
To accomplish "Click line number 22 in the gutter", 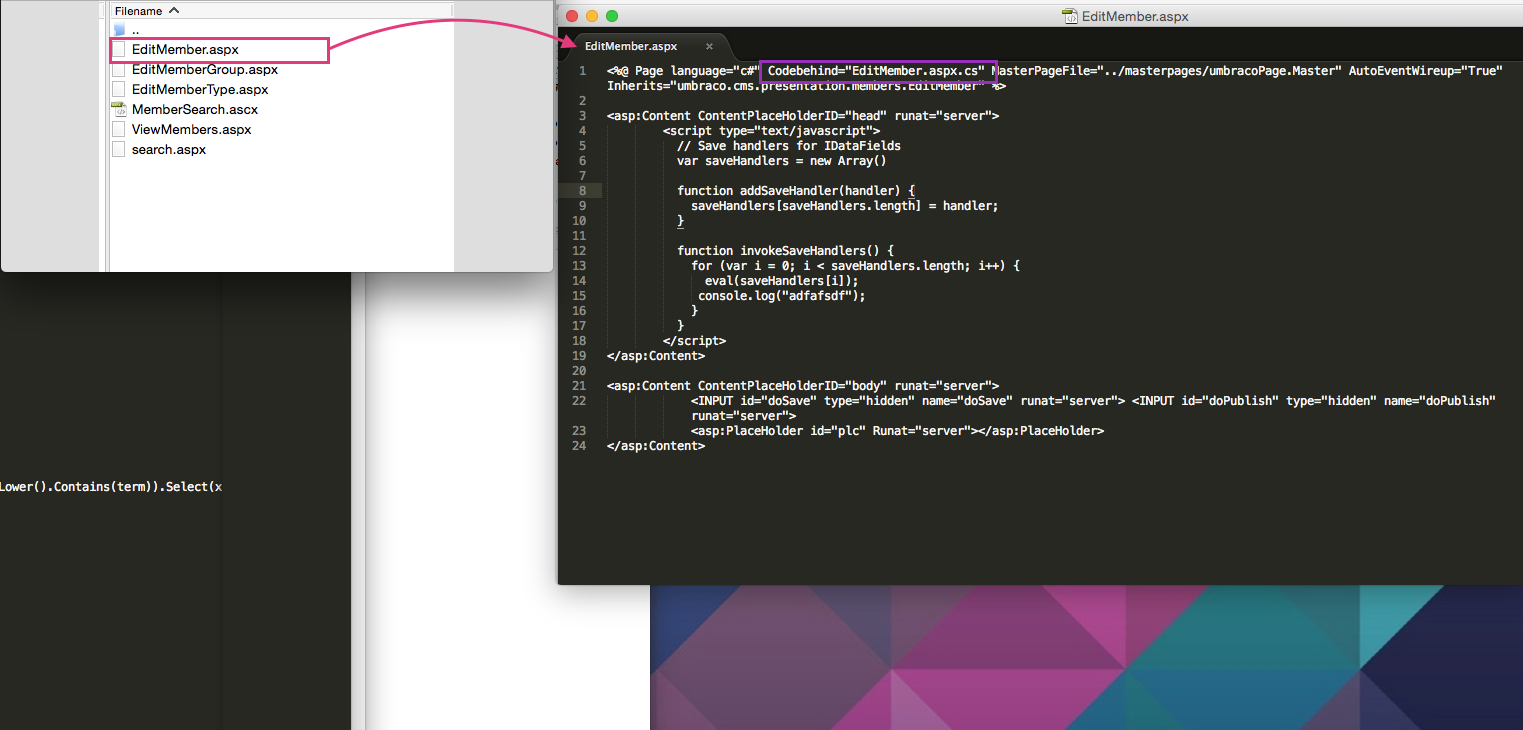I will 579,401.
